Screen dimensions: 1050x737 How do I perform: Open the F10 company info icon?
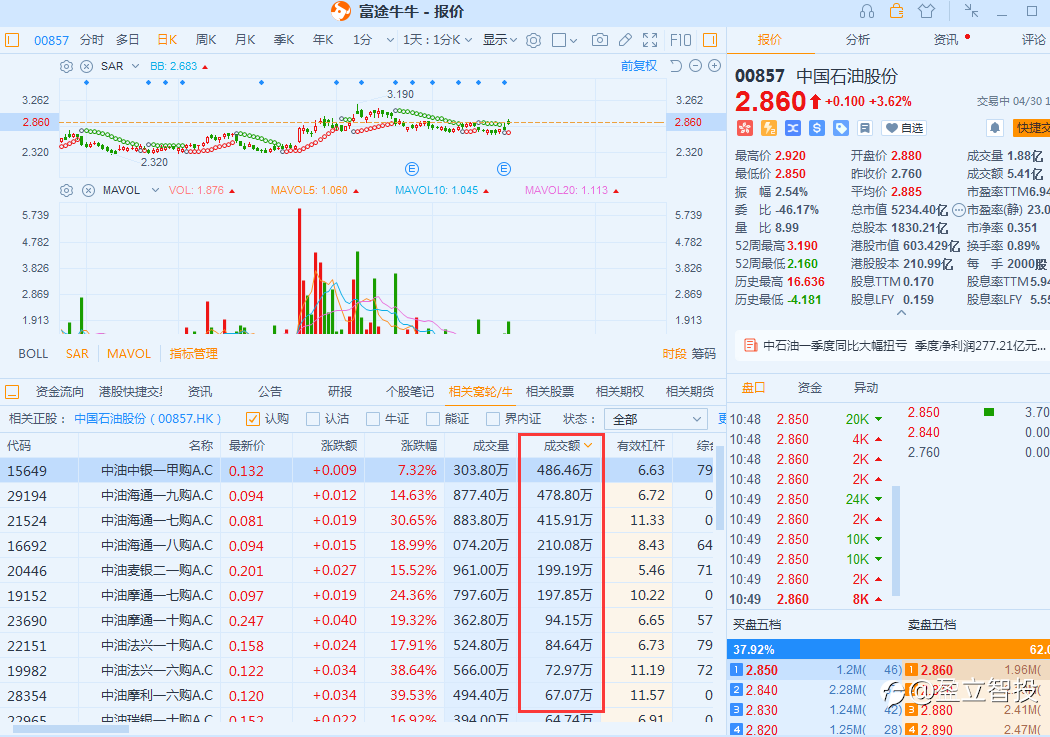(x=680, y=40)
